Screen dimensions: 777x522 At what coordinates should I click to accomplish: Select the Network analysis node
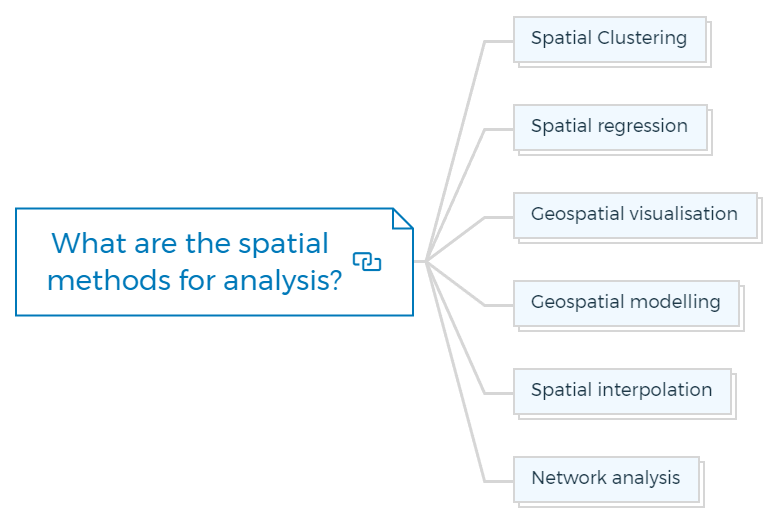[607, 479]
